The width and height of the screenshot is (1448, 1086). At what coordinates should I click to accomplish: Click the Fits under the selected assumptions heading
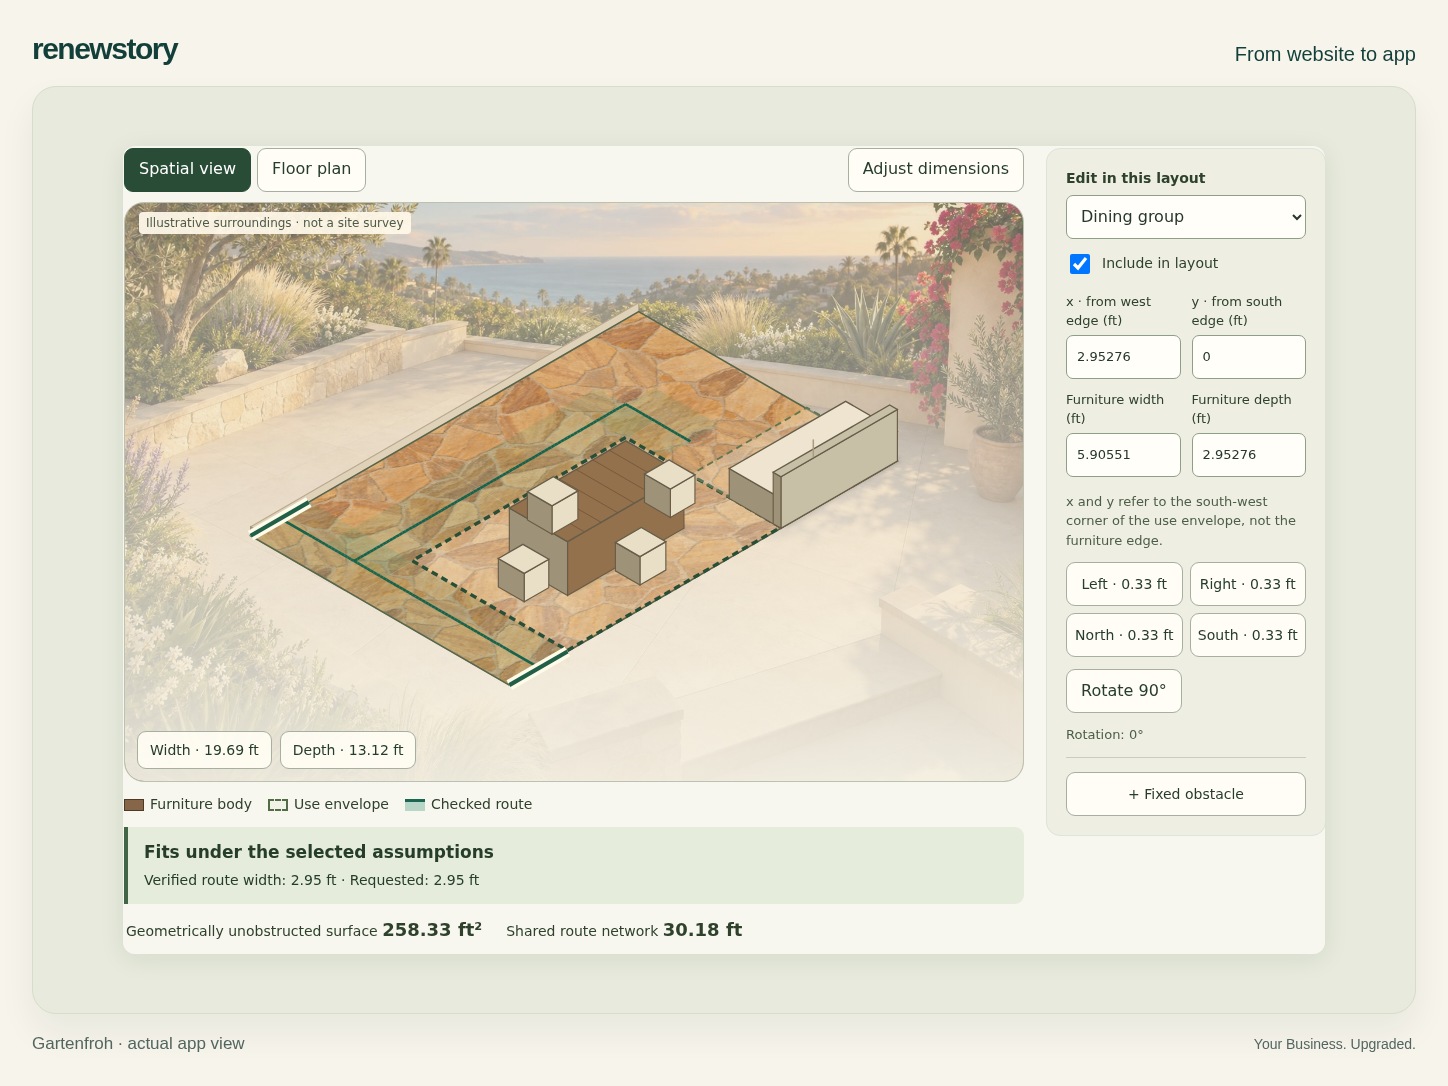(x=319, y=852)
